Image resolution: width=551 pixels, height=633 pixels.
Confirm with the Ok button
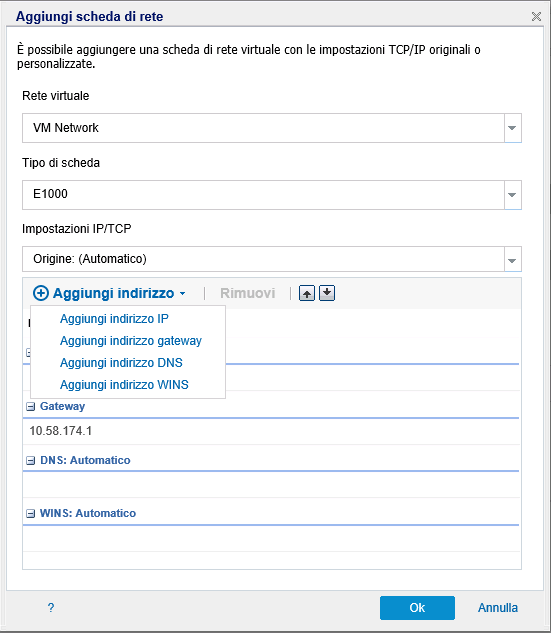click(x=417, y=608)
